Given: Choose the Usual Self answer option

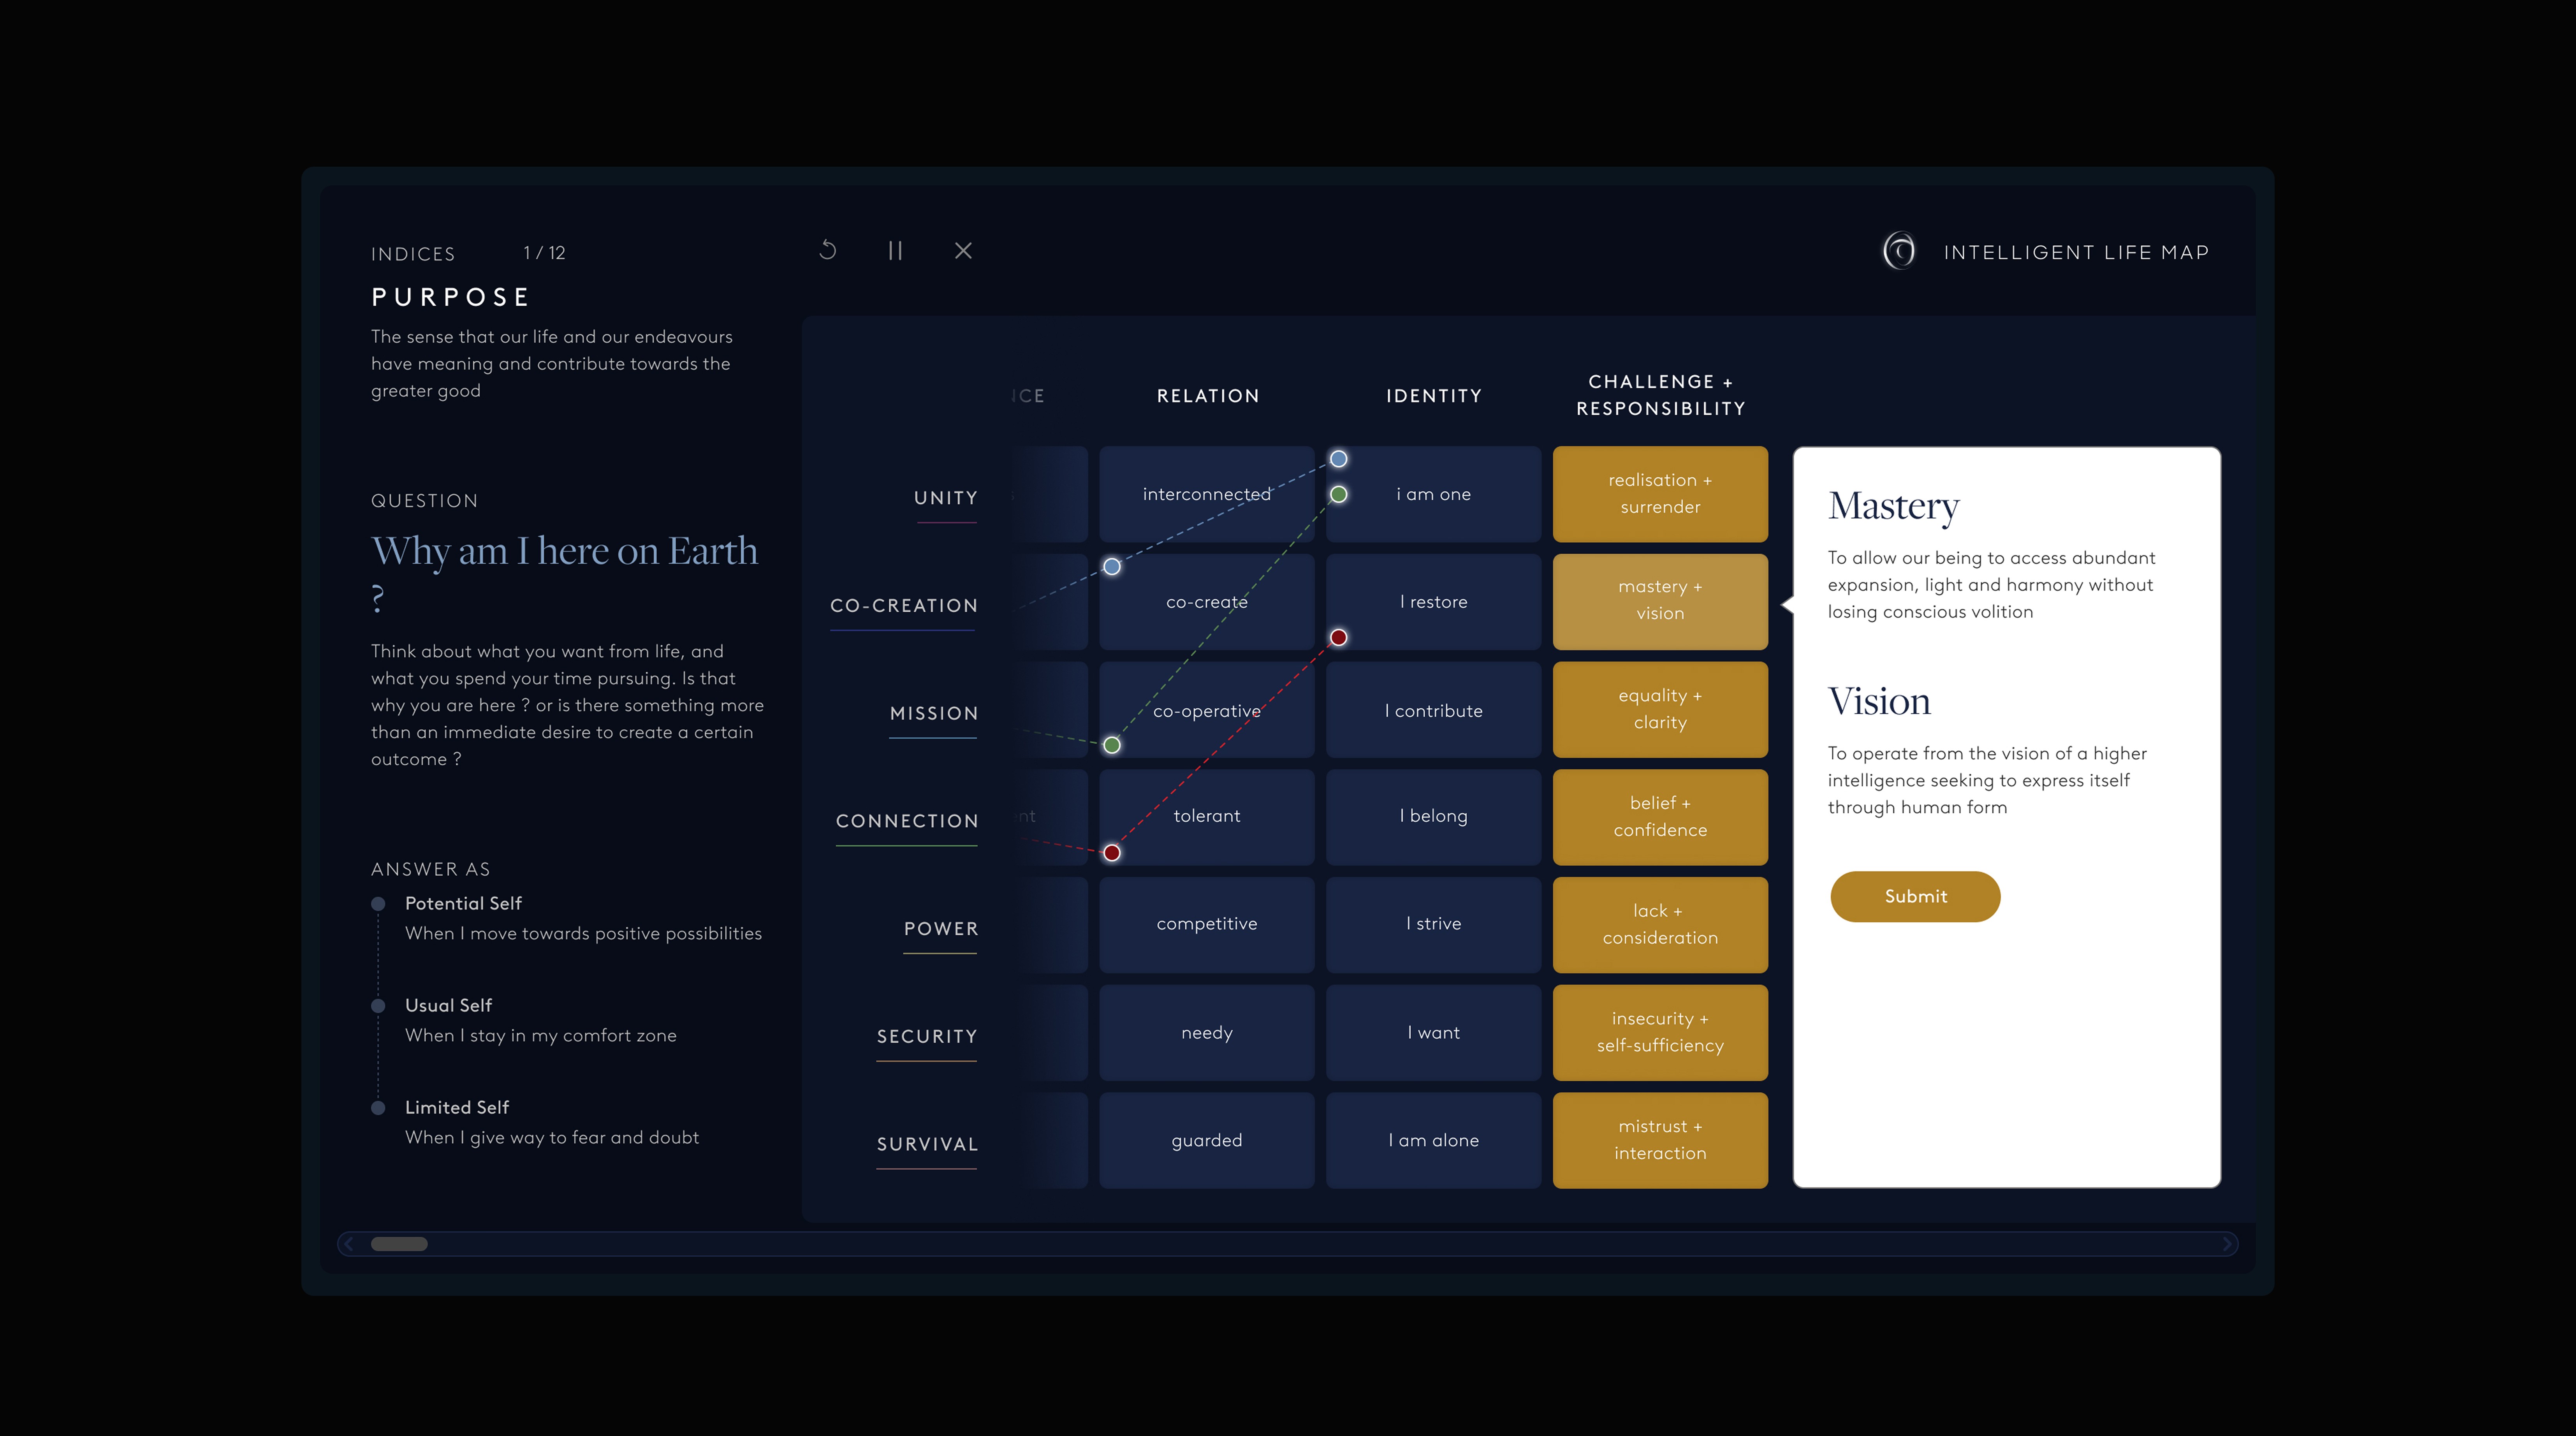Looking at the screenshot, I should tap(448, 1005).
